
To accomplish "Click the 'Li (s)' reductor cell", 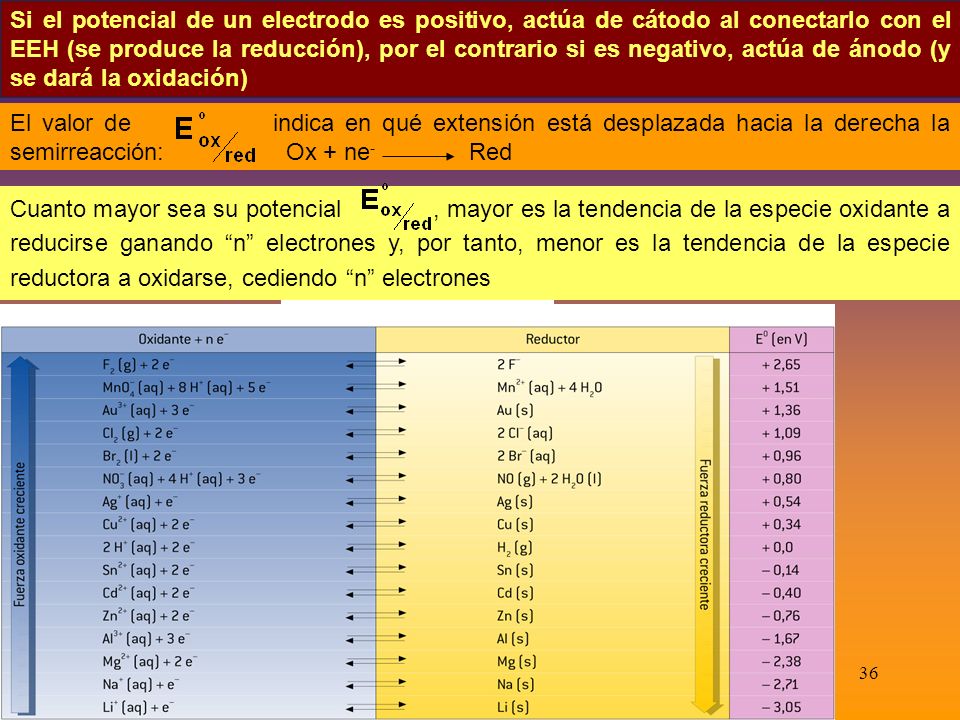I will [x=512, y=707].
